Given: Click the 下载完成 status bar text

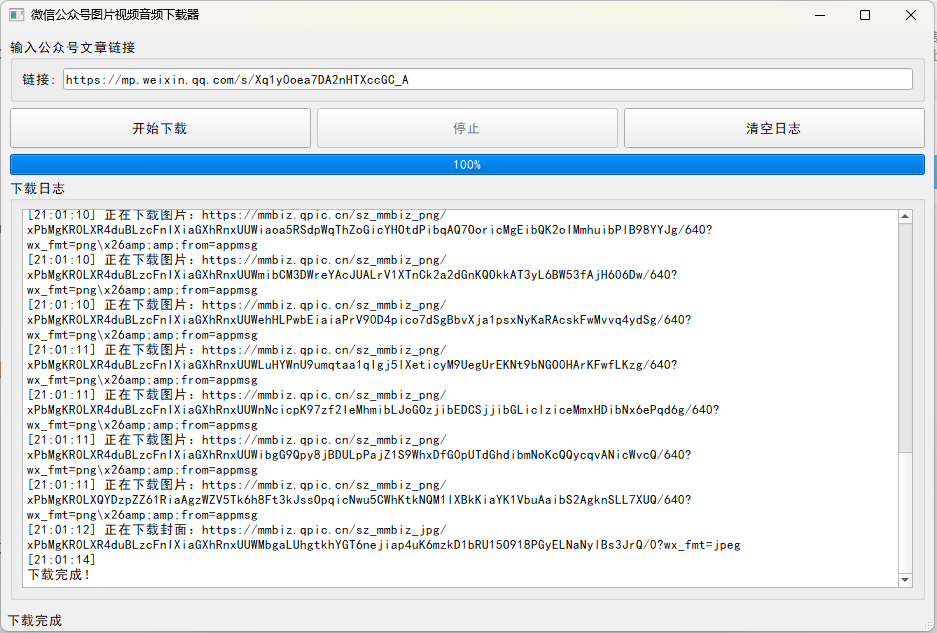Looking at the screenshot, I should coord(35,621).
